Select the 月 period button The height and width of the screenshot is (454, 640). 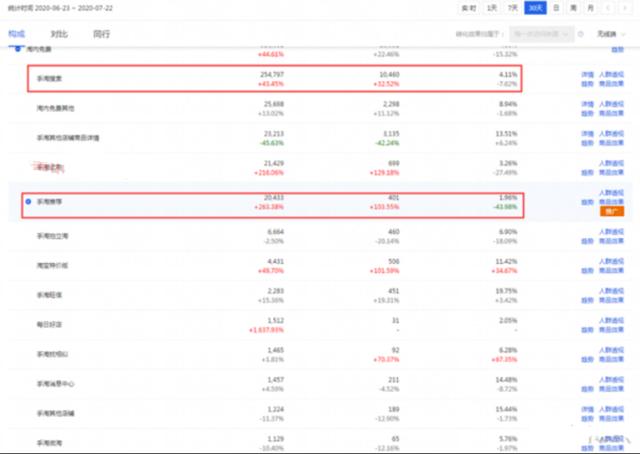(590, 8)
